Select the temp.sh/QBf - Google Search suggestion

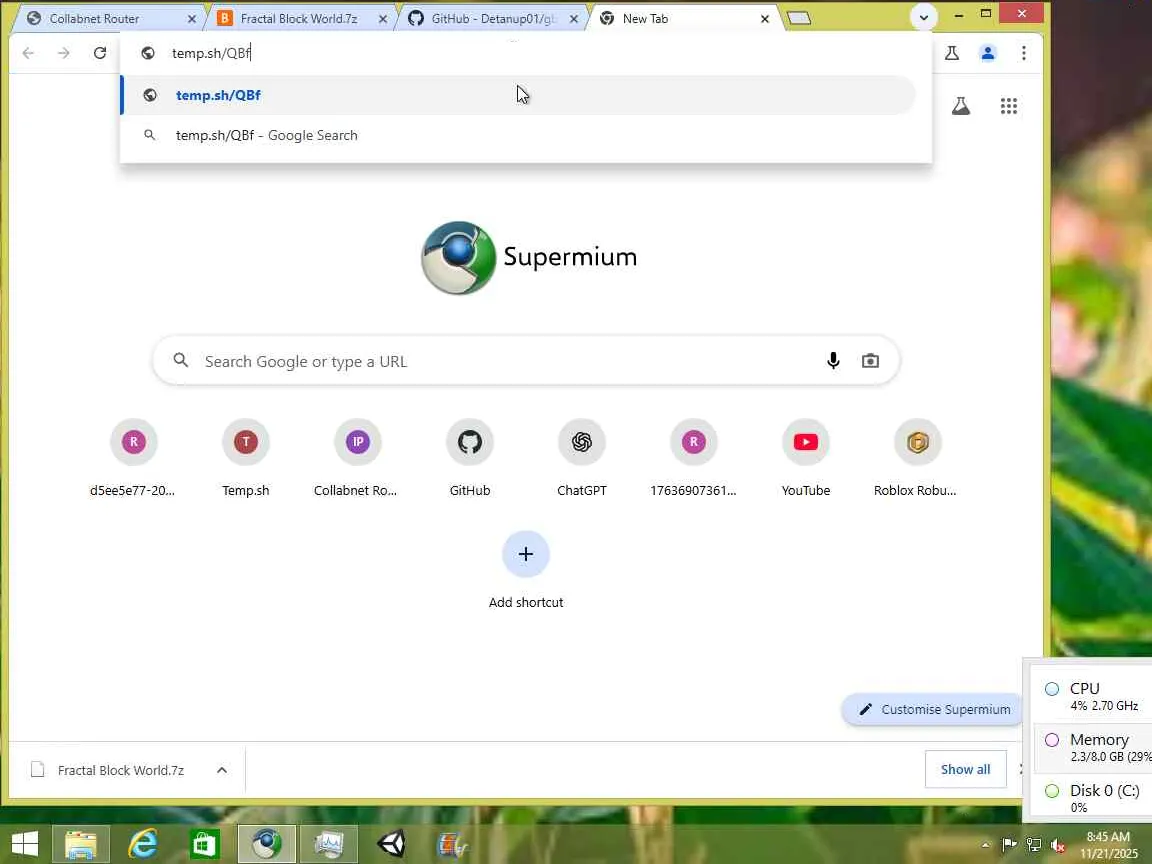coord(519,135)
